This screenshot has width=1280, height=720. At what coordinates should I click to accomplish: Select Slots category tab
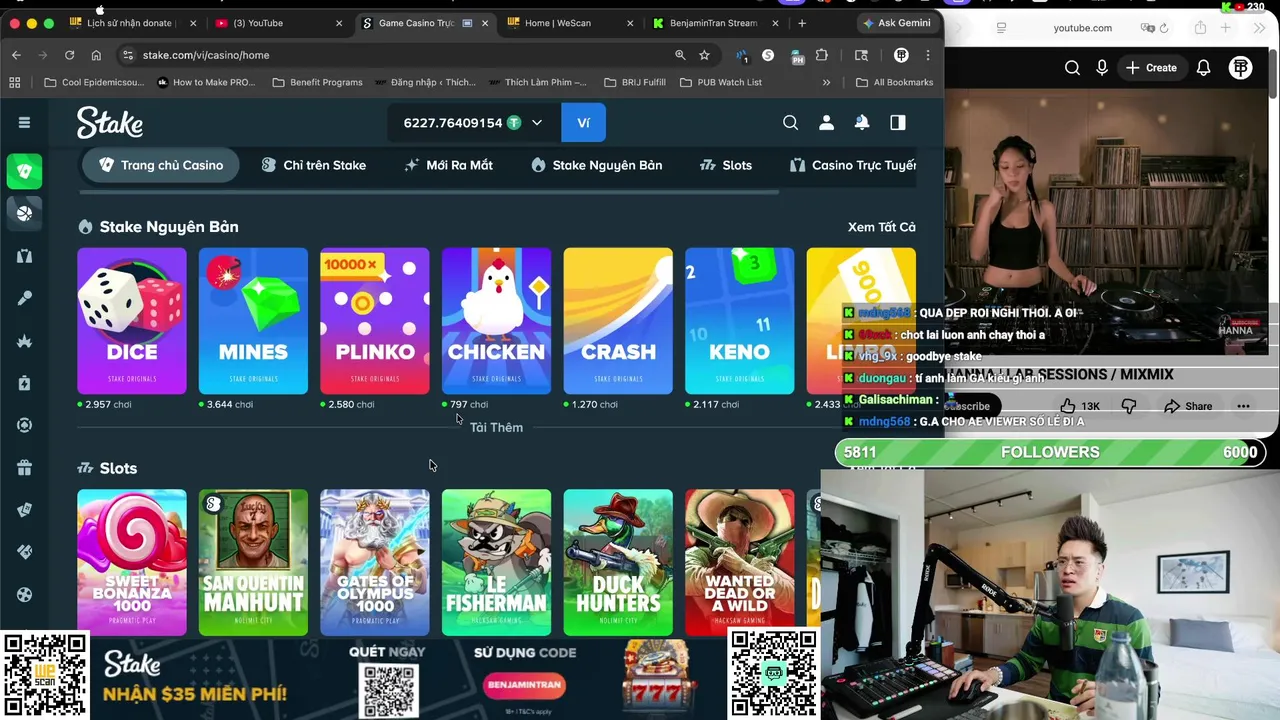(x=726, y=165)
